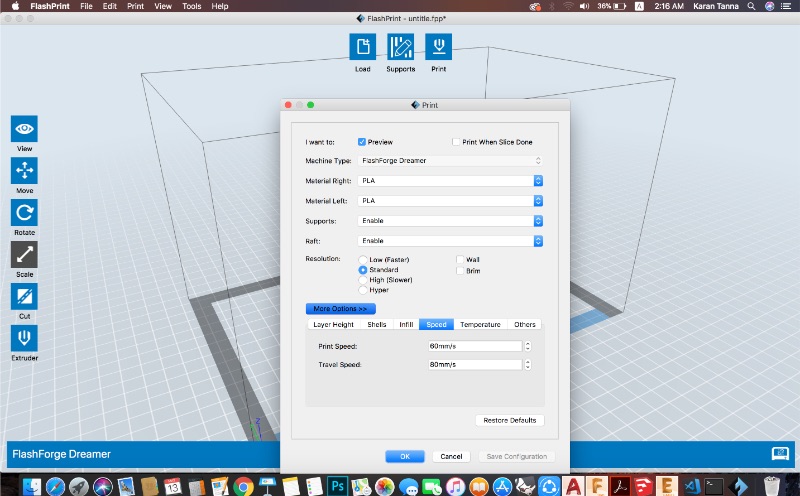Viewport: 800px width, 496px height.
Task: Uncheck the Preview checkbox
Action: [362, 142]
